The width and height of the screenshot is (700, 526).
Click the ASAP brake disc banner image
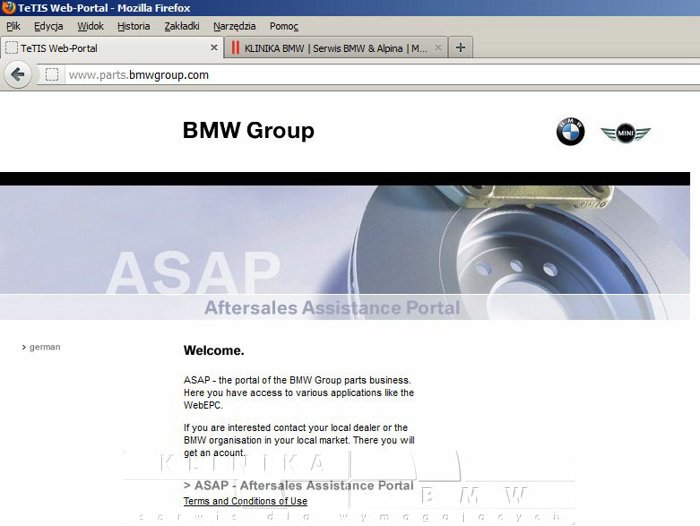tap(345, 252)
